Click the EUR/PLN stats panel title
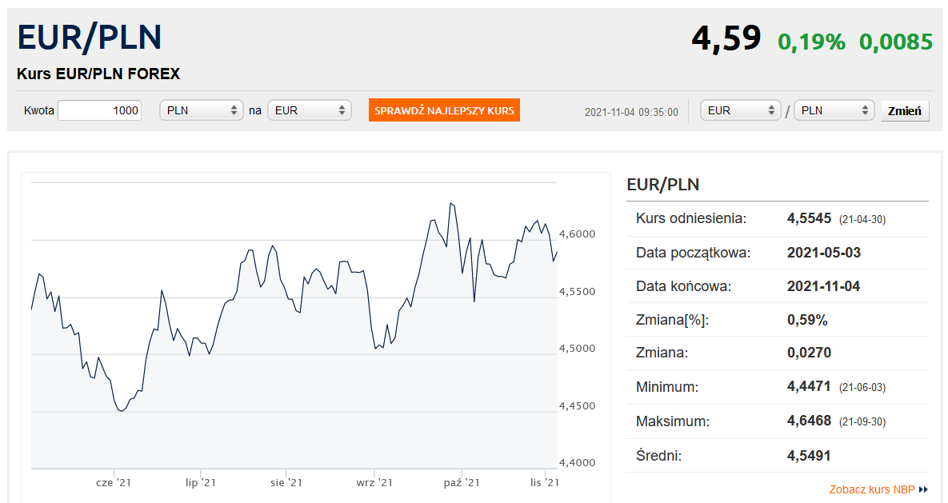 [x=663, y=184]
